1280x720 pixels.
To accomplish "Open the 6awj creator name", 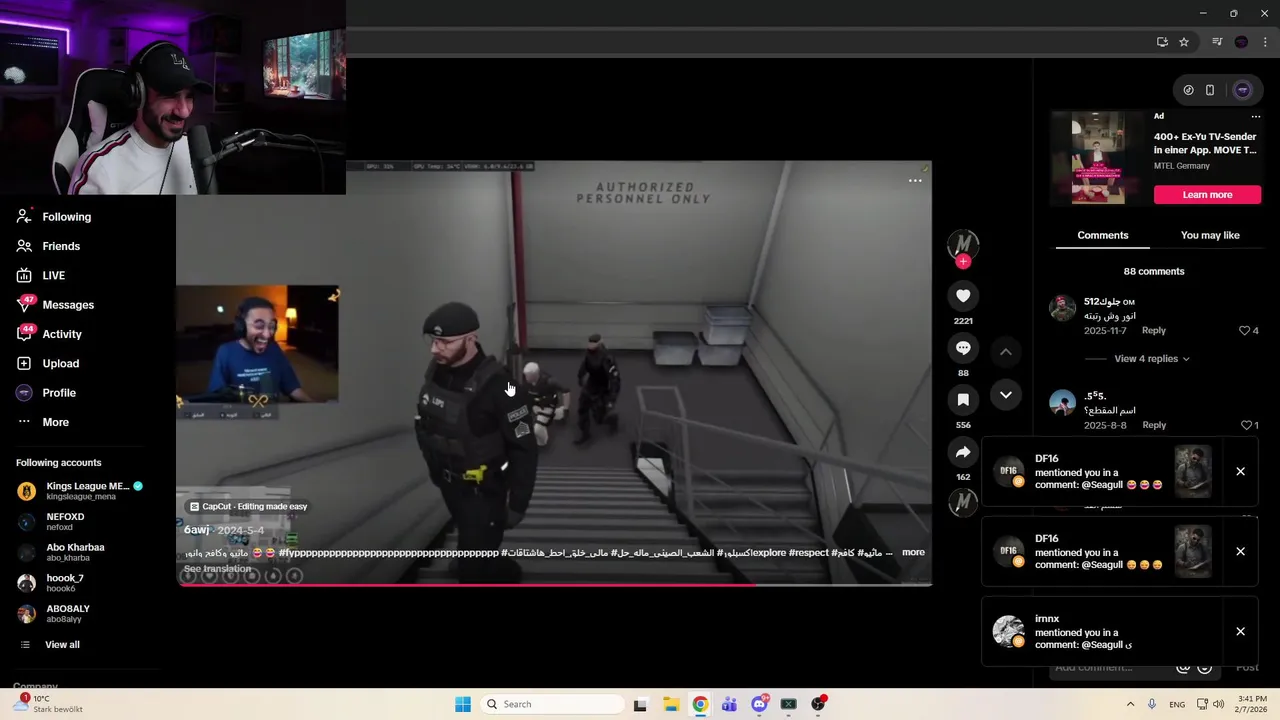I will 196,530.
